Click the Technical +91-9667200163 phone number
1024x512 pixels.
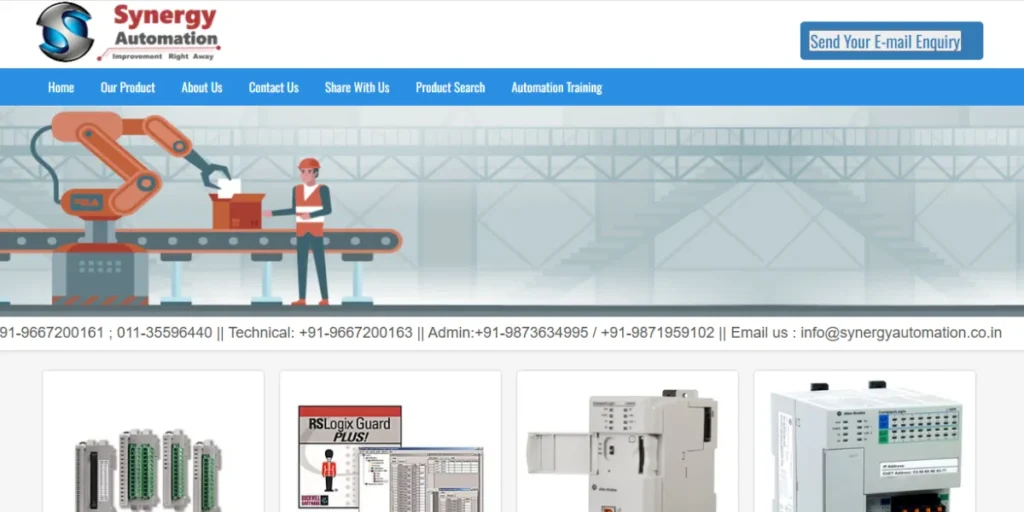click(x=355, y=333)
